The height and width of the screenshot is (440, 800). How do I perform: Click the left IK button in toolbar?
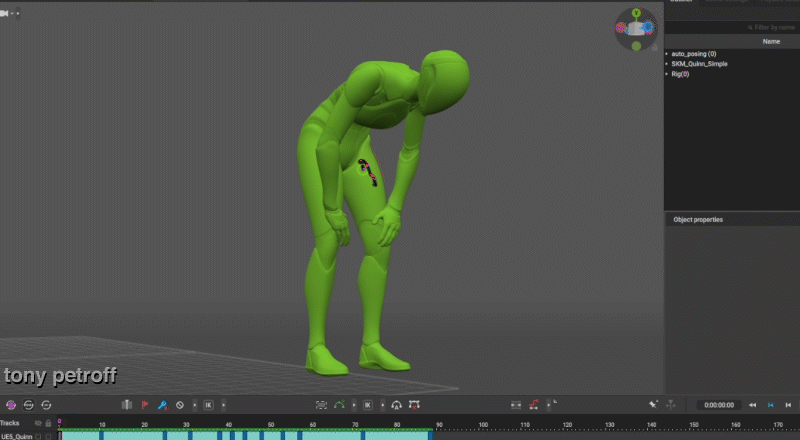pos(208,405)
